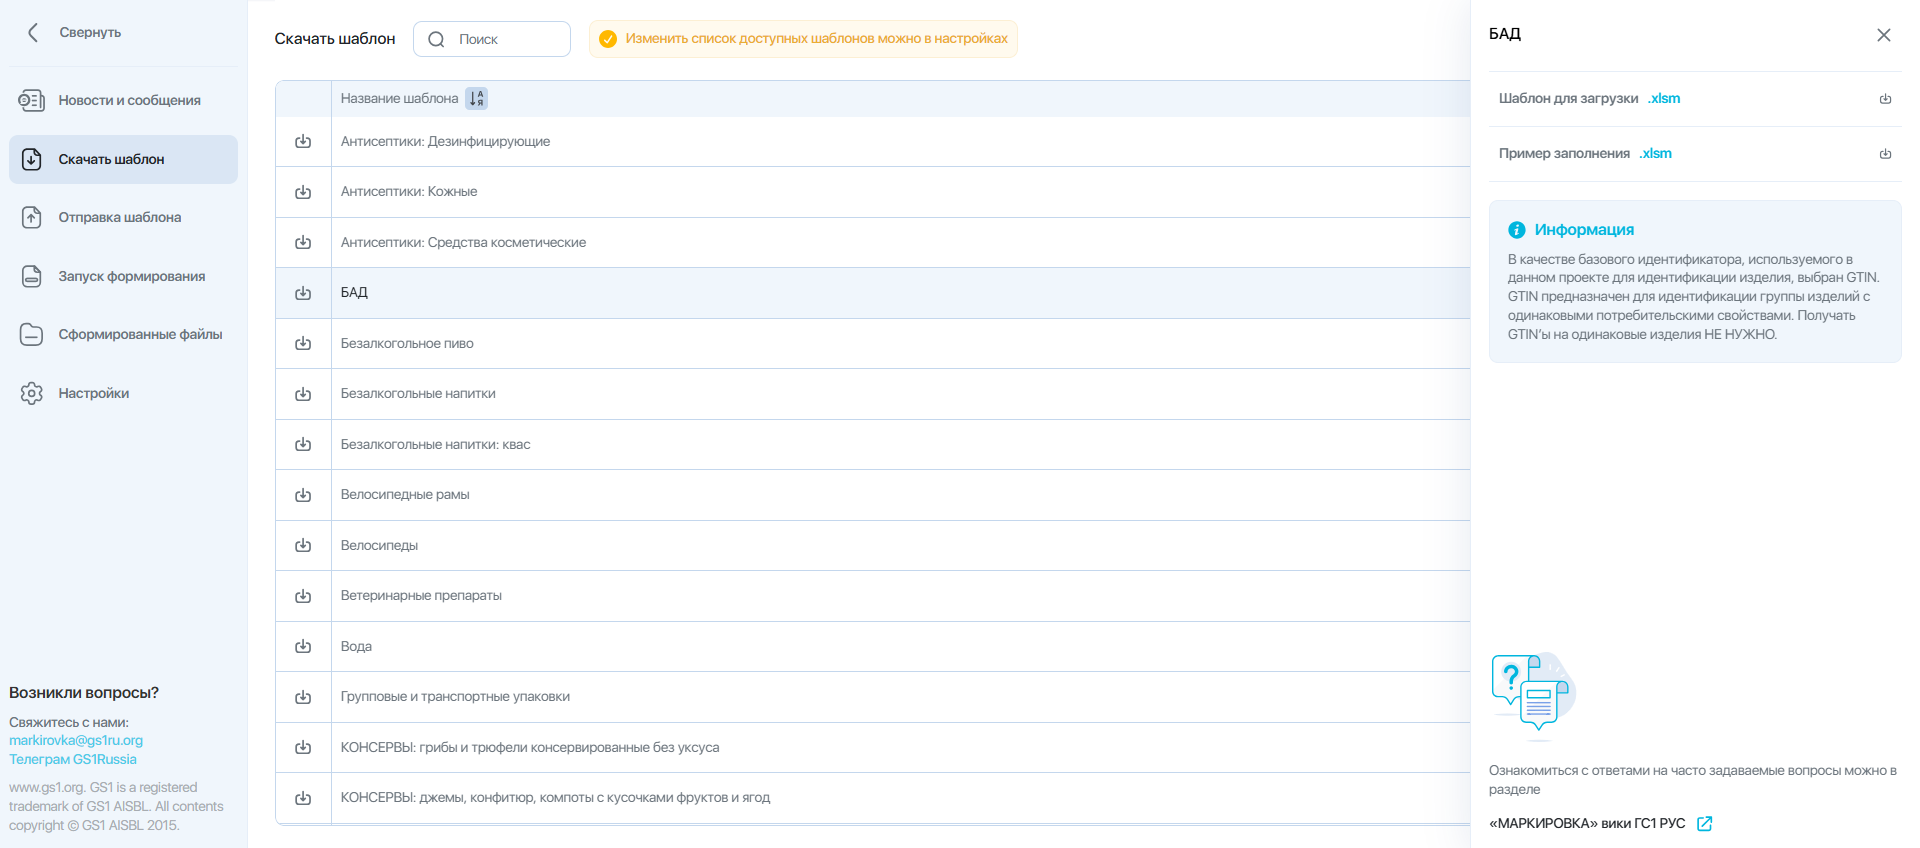
Task: Go to Отправка шаблона page
Action: tap(123, 218)
